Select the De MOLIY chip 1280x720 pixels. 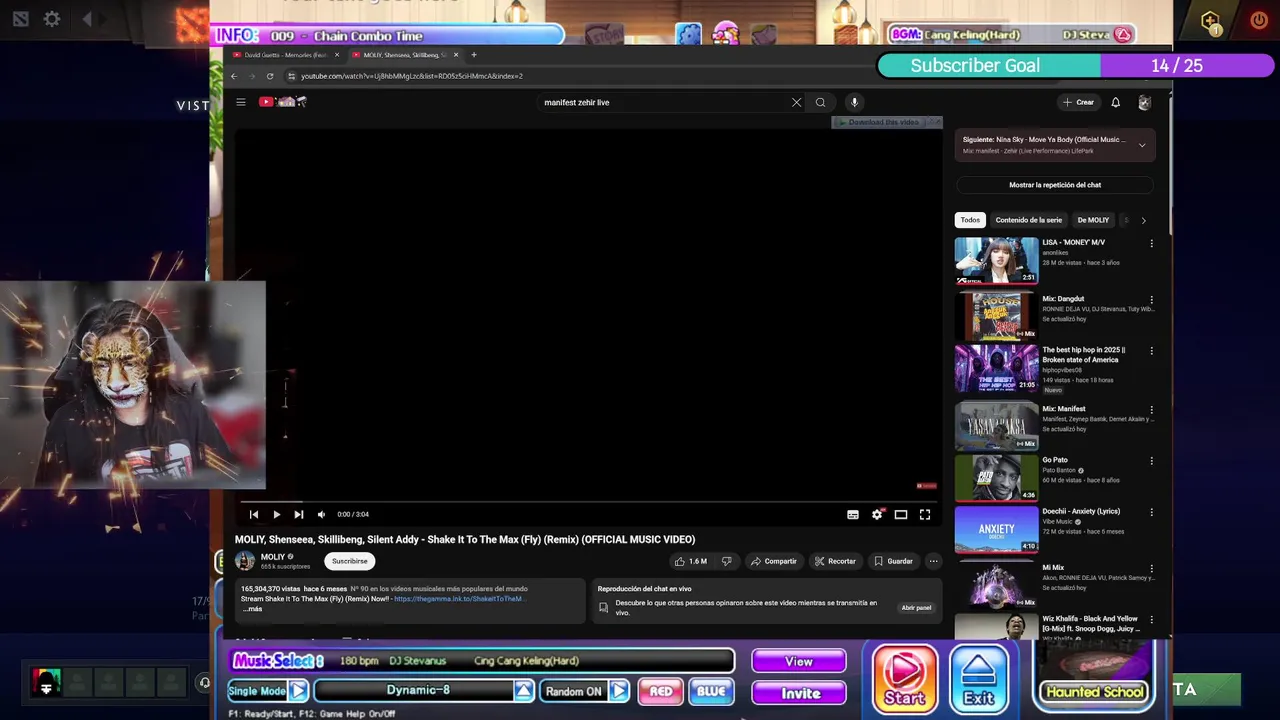(1093, 220)
